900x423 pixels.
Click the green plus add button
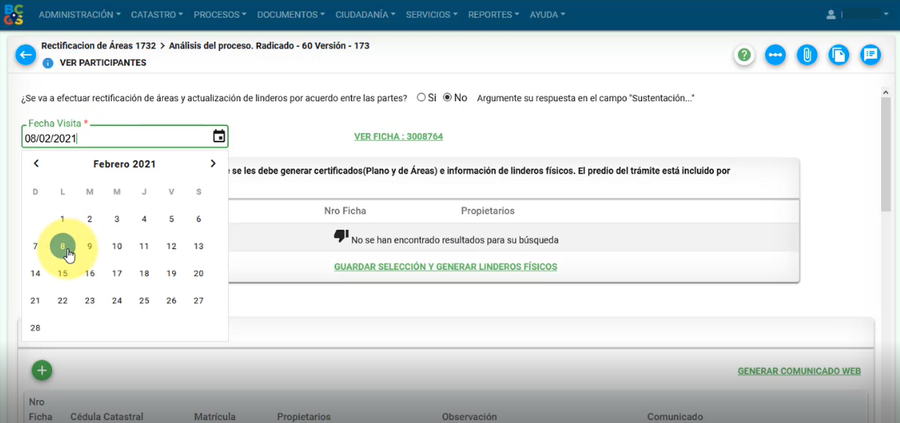pos(42,370)
